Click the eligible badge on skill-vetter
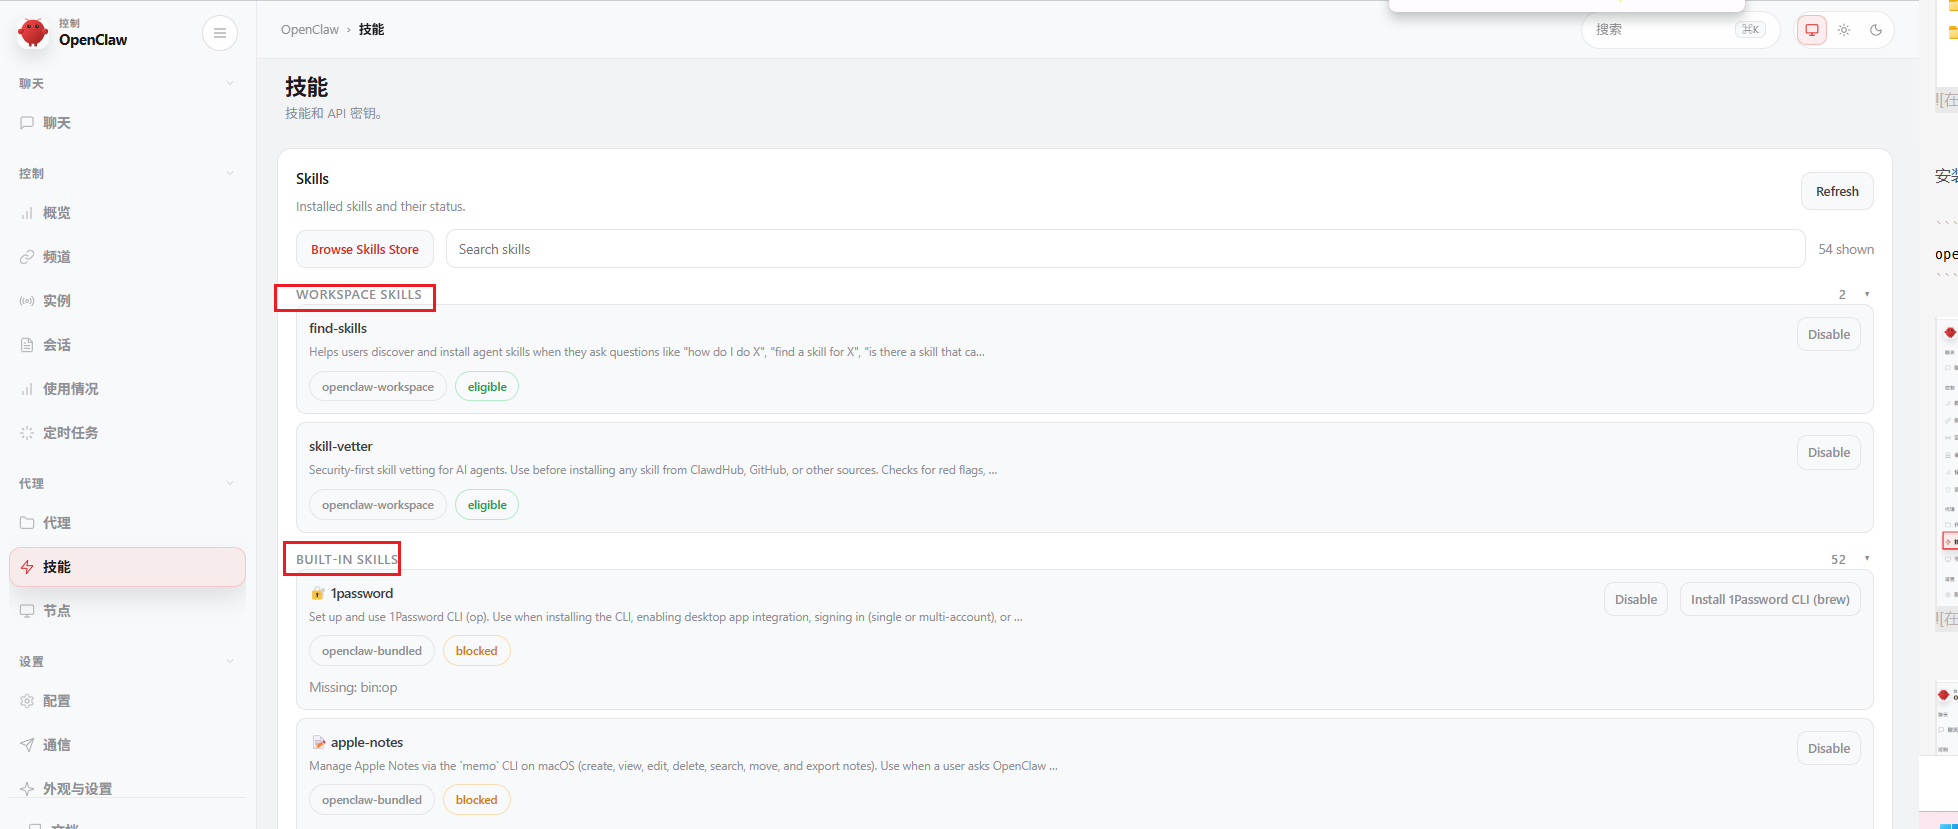The image size is (1958, 829). [487, 505]
